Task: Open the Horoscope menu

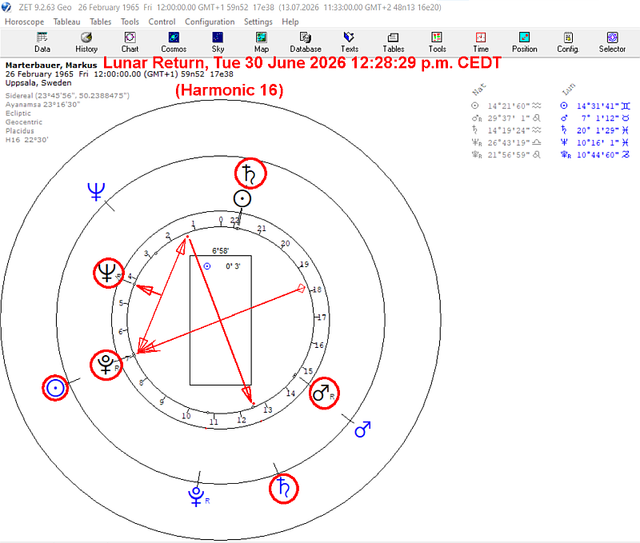Action: (24, 22)
